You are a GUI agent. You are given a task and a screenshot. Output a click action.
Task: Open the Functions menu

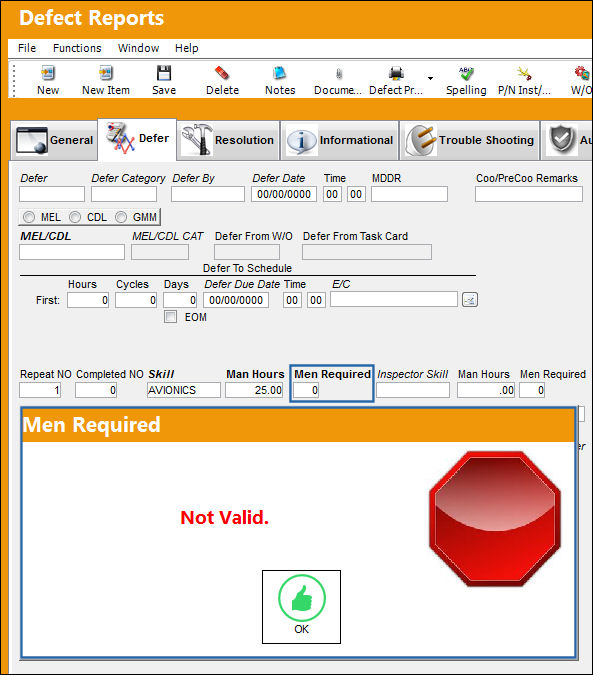point(77,48)
